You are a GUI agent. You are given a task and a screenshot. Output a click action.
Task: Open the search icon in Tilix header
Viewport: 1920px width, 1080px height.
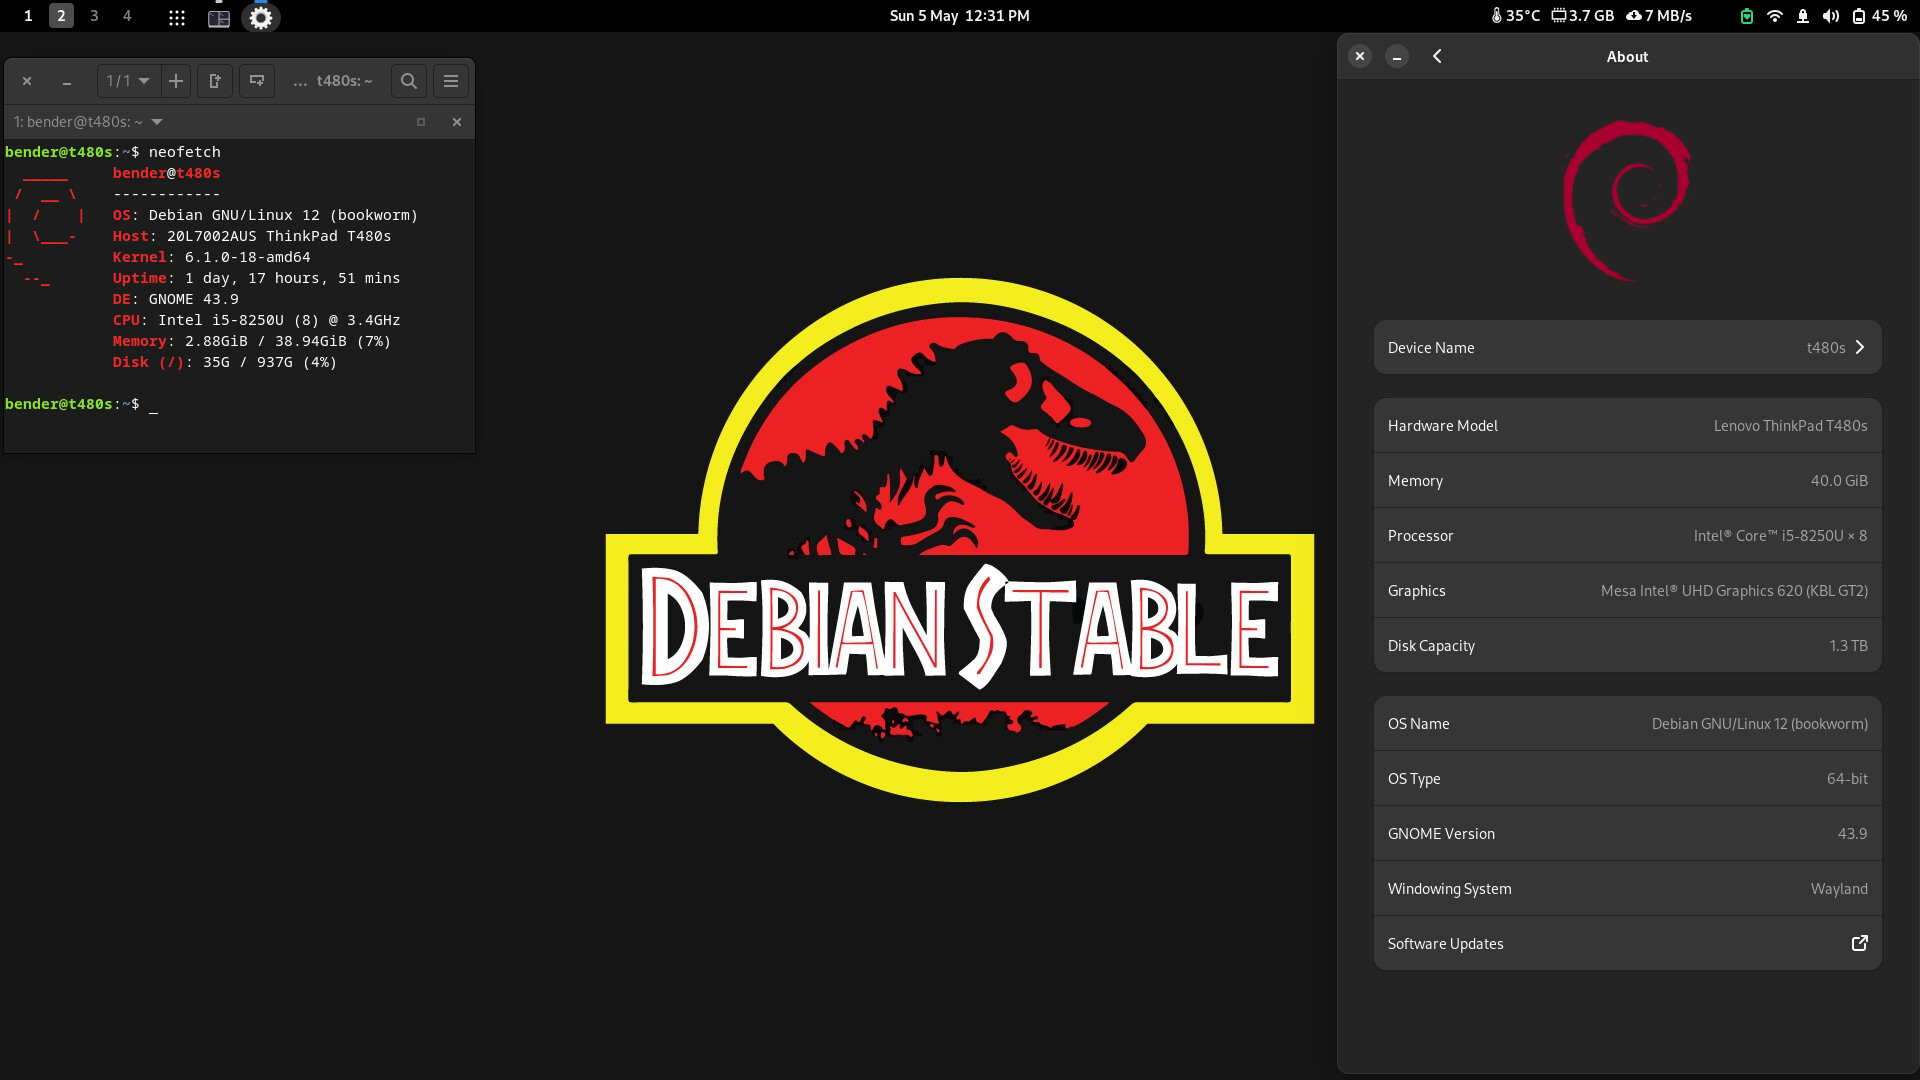tap(409, 81)
